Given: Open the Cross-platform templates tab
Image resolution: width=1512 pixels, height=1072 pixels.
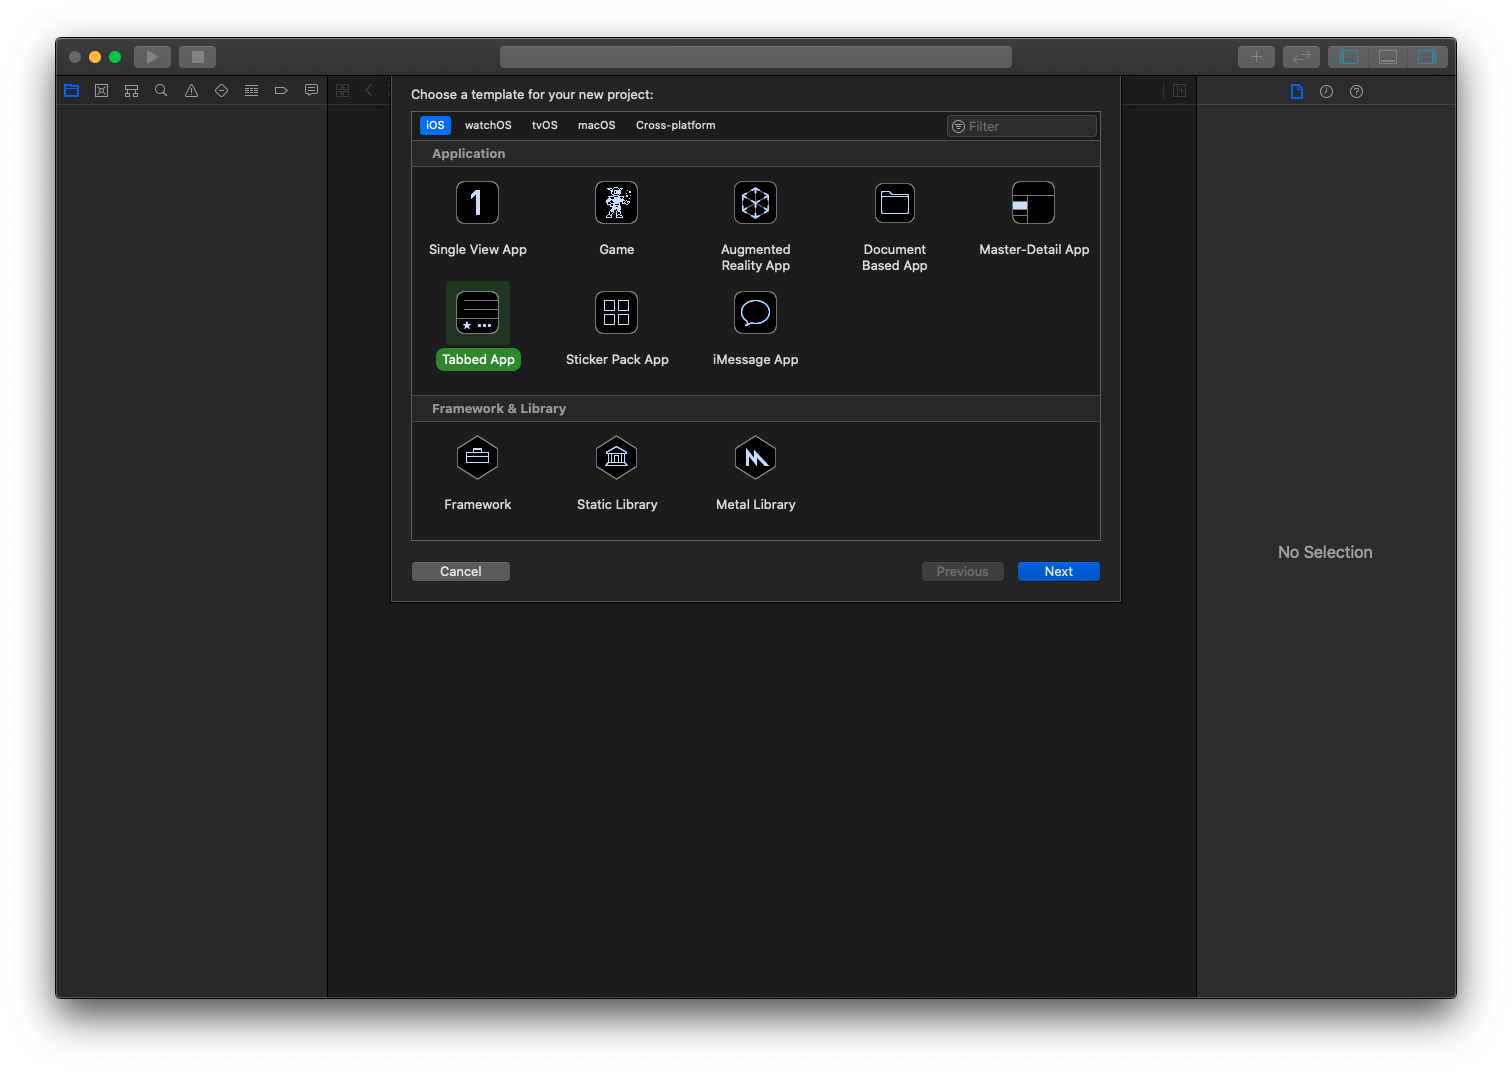Looking at the screenshot, I should [675, 125].
